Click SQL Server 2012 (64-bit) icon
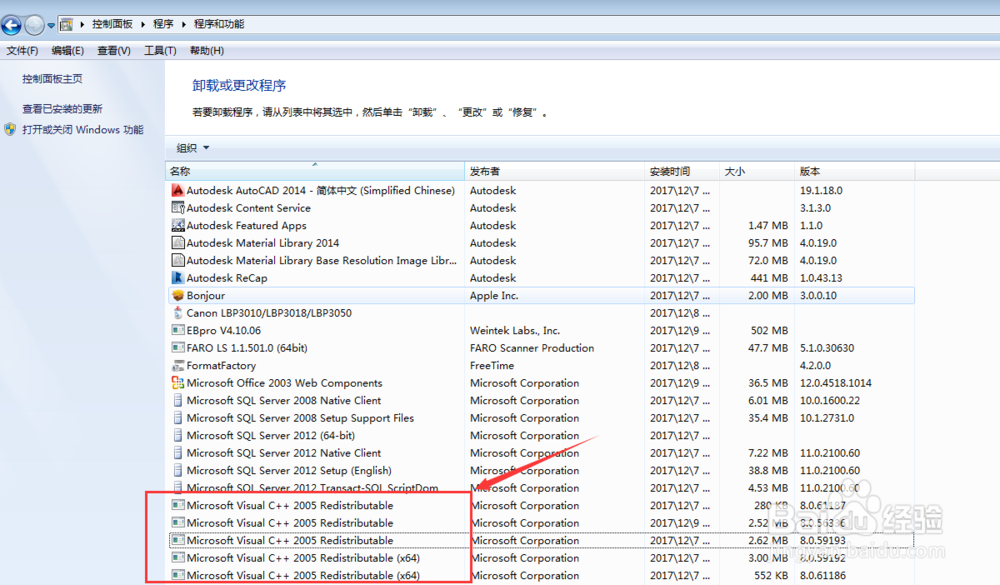The width and height of the screenshot is (1000, 585). [178, 435]
